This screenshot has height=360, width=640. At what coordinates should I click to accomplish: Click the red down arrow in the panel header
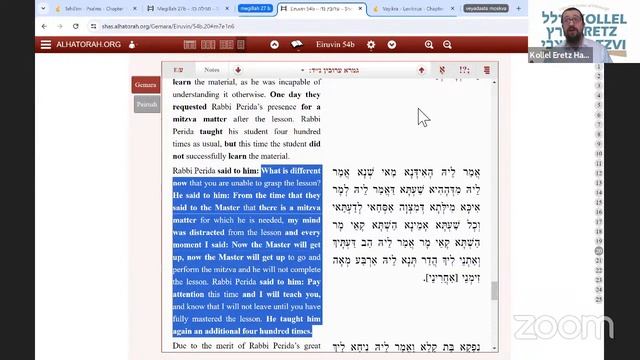tap(238, 70)
